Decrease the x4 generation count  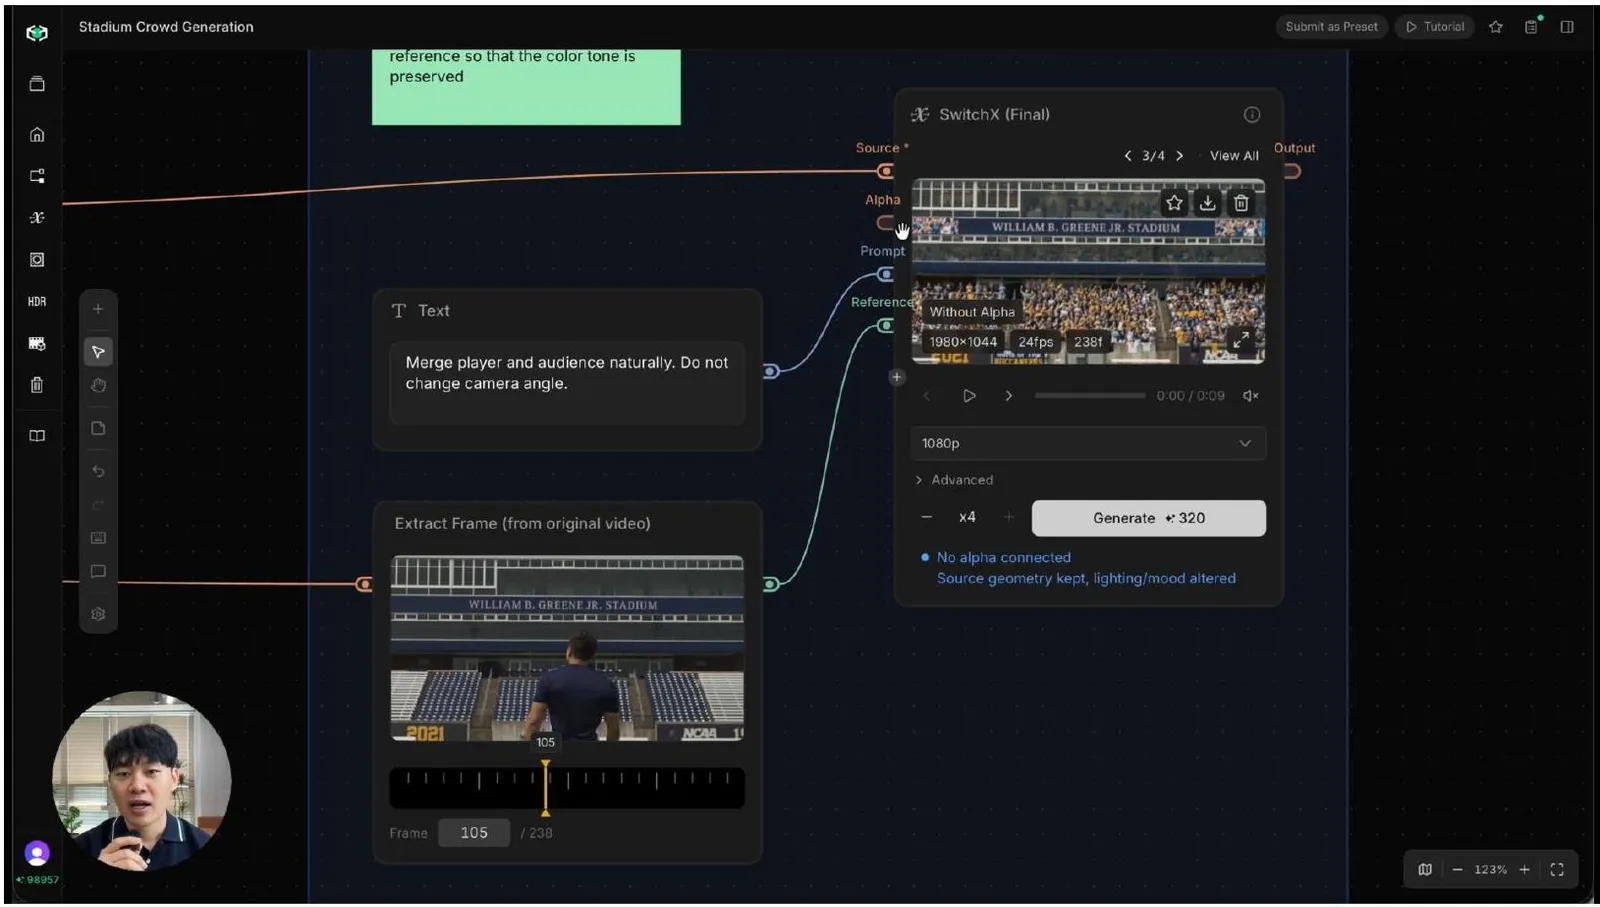[927, 517]
